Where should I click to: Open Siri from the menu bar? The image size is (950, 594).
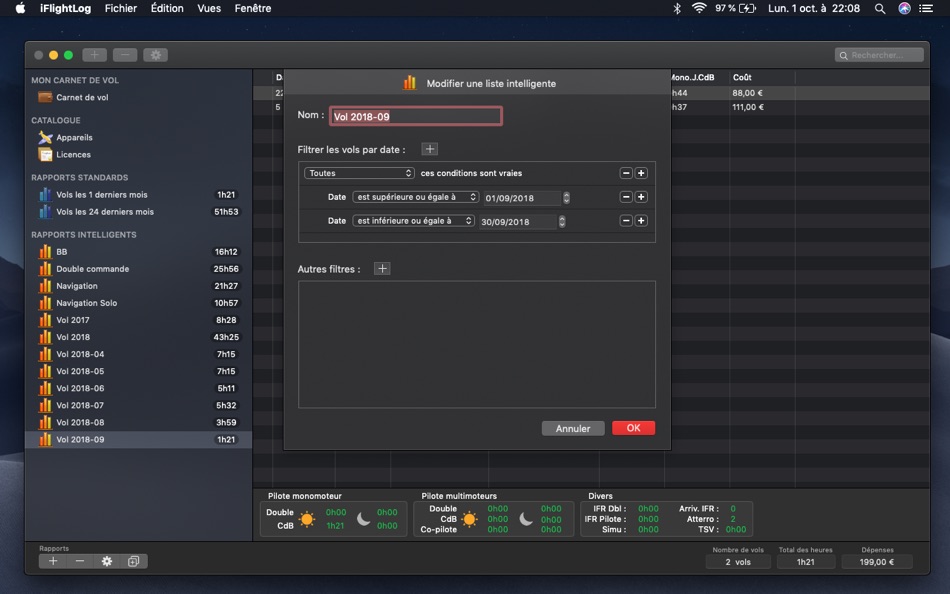click(904, 8)
